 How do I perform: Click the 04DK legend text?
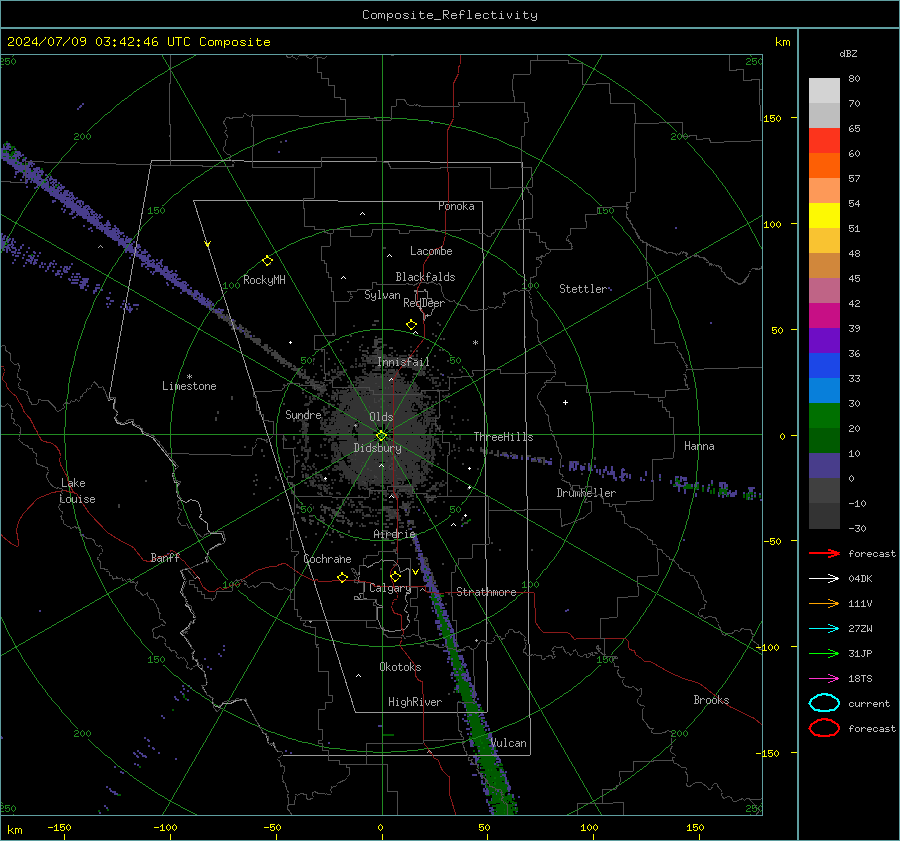coord(860,579)
